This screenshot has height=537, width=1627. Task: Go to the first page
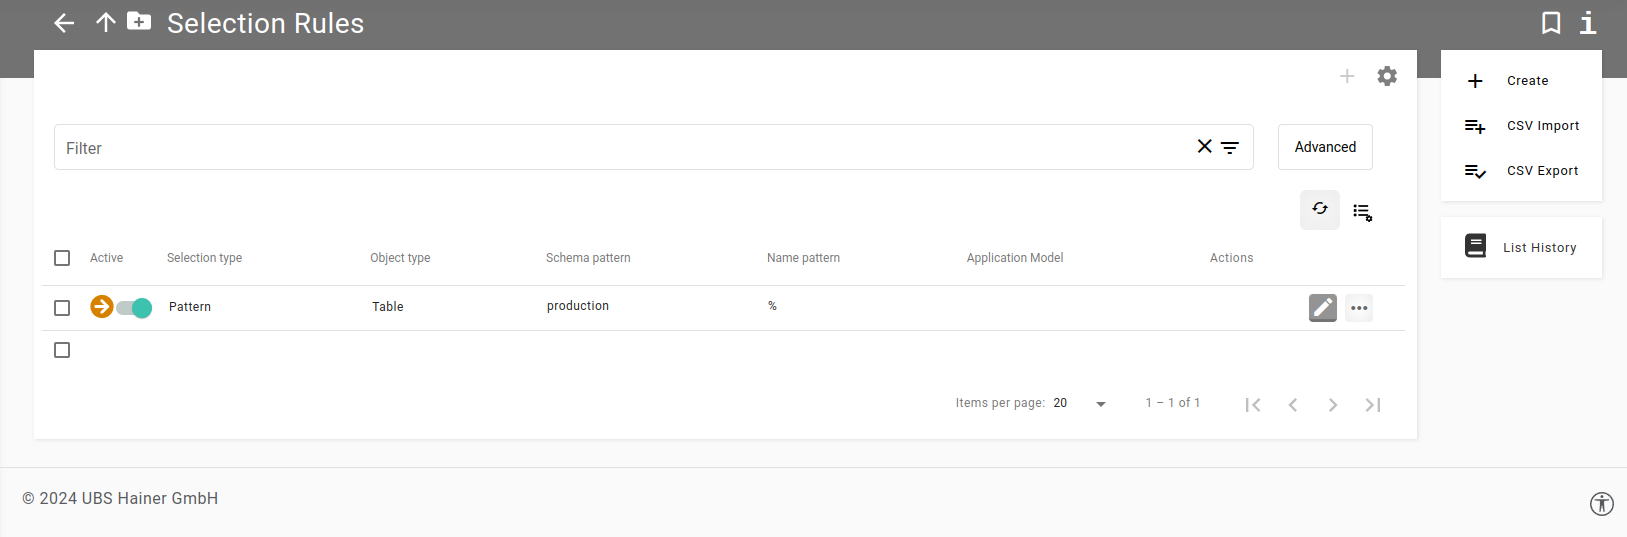pyautogui.click(x=1253, y=405)
